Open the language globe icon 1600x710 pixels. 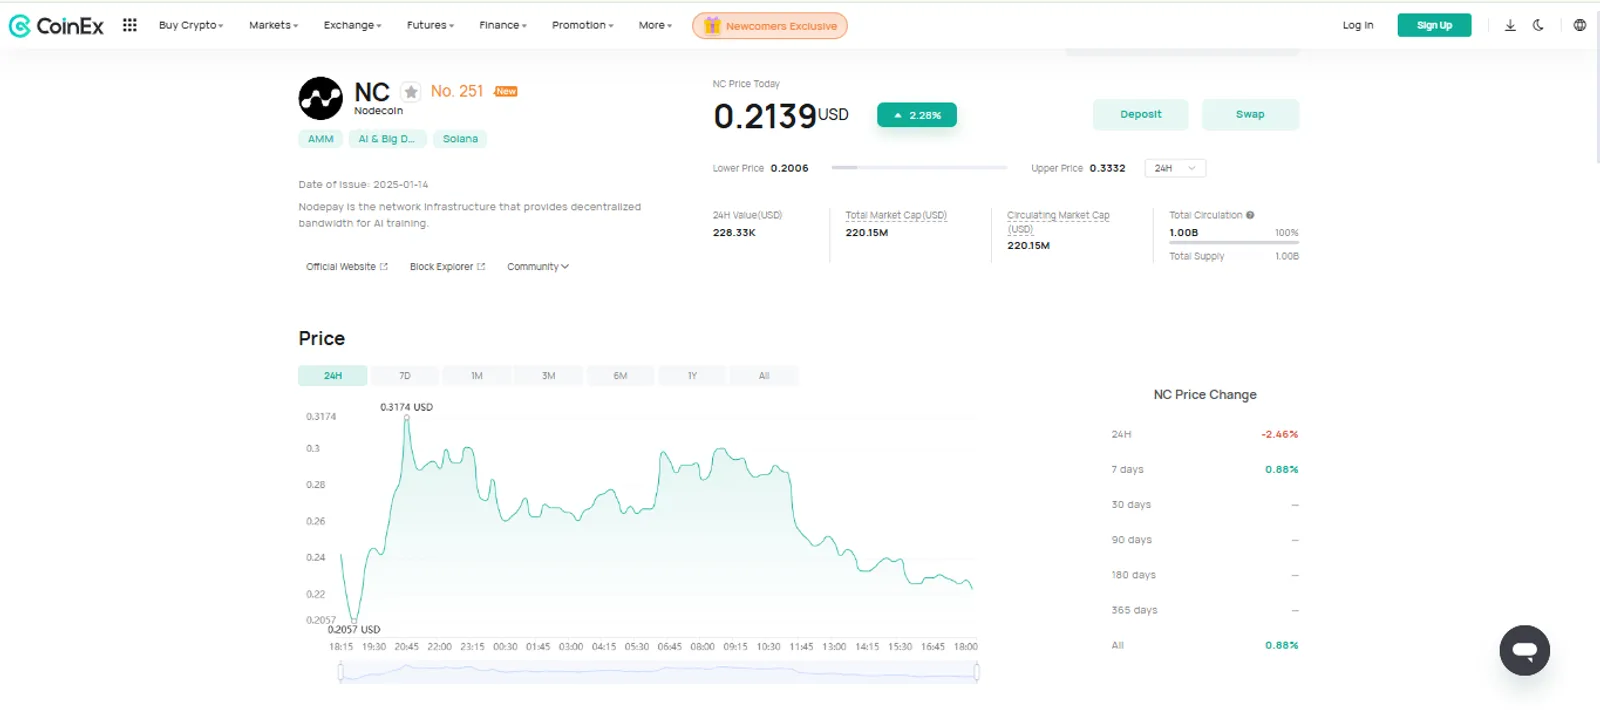(x=1580, y=25)
